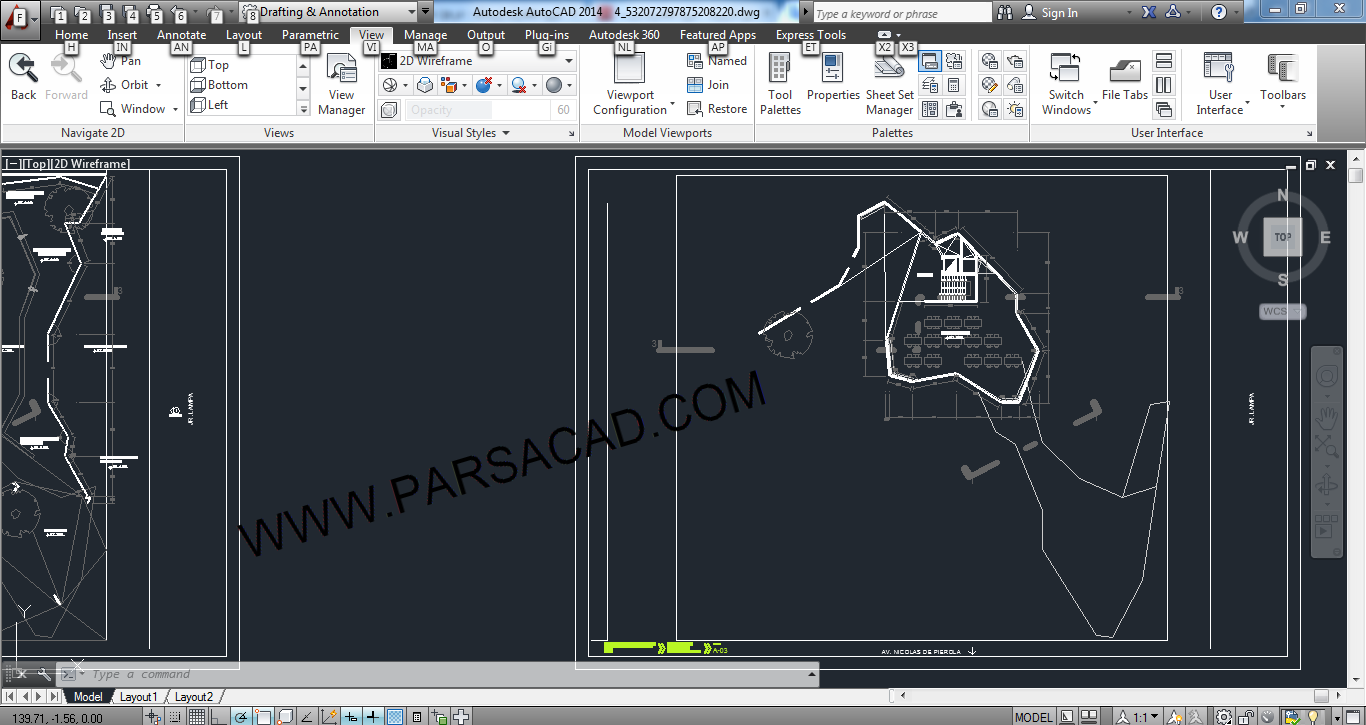Toggle Isolate Objects lightbulb icon
Viewport: 1366px width, 725px height.
tap(1314, 716)
